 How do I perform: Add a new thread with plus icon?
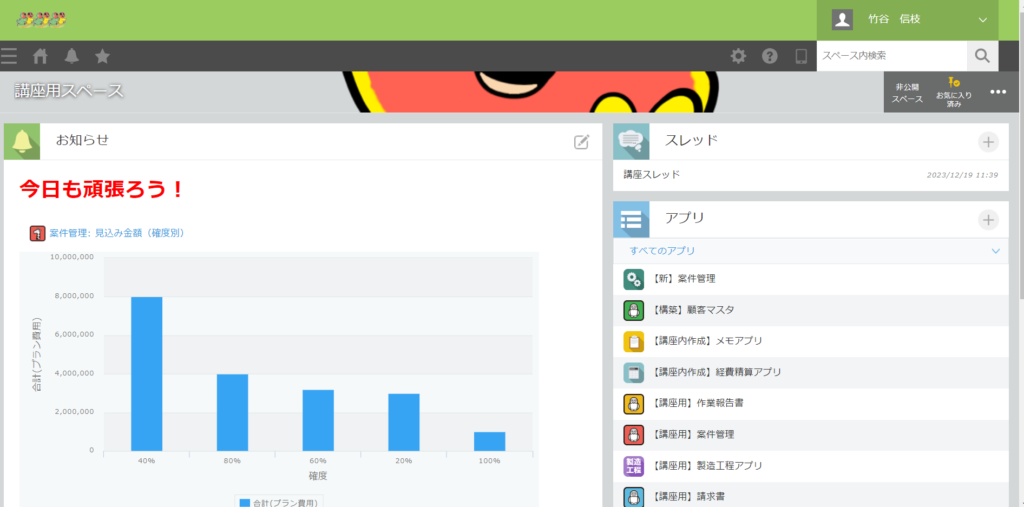tap(988, 142)
